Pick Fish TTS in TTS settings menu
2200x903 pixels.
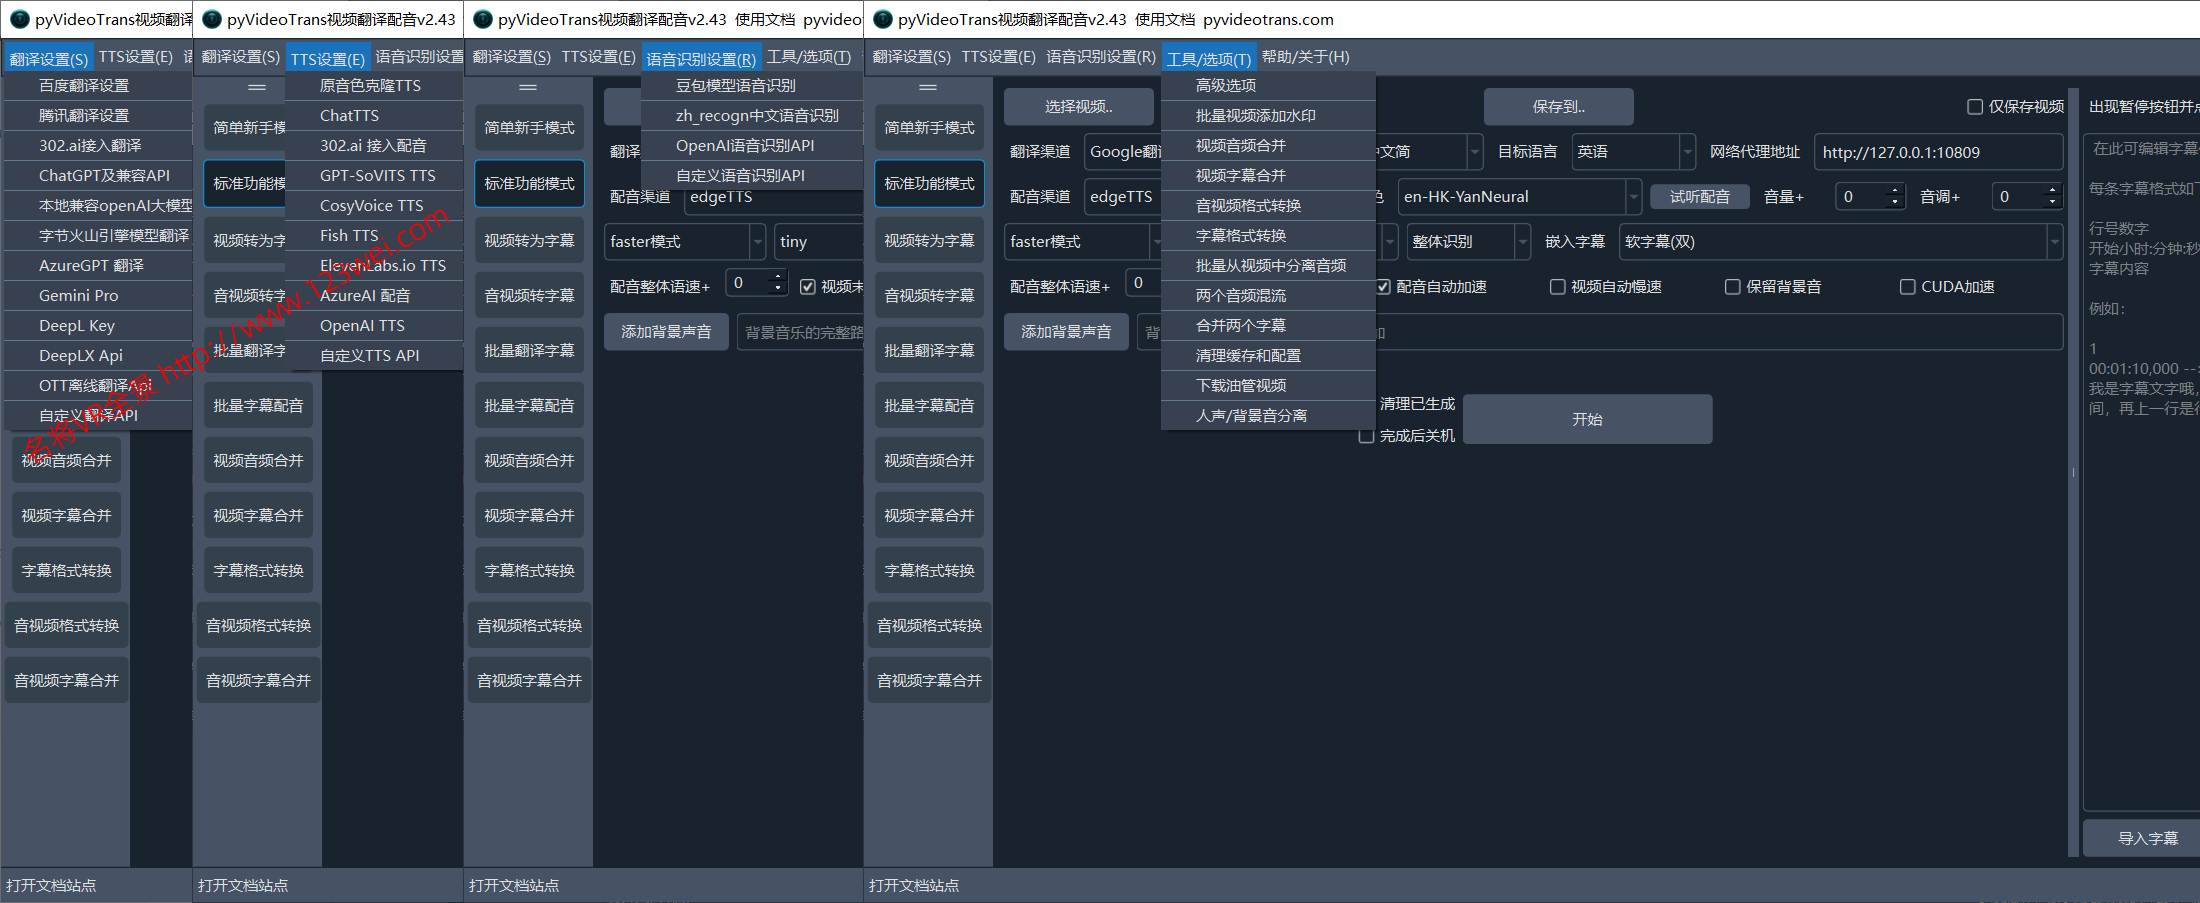[x=349, y=236]
